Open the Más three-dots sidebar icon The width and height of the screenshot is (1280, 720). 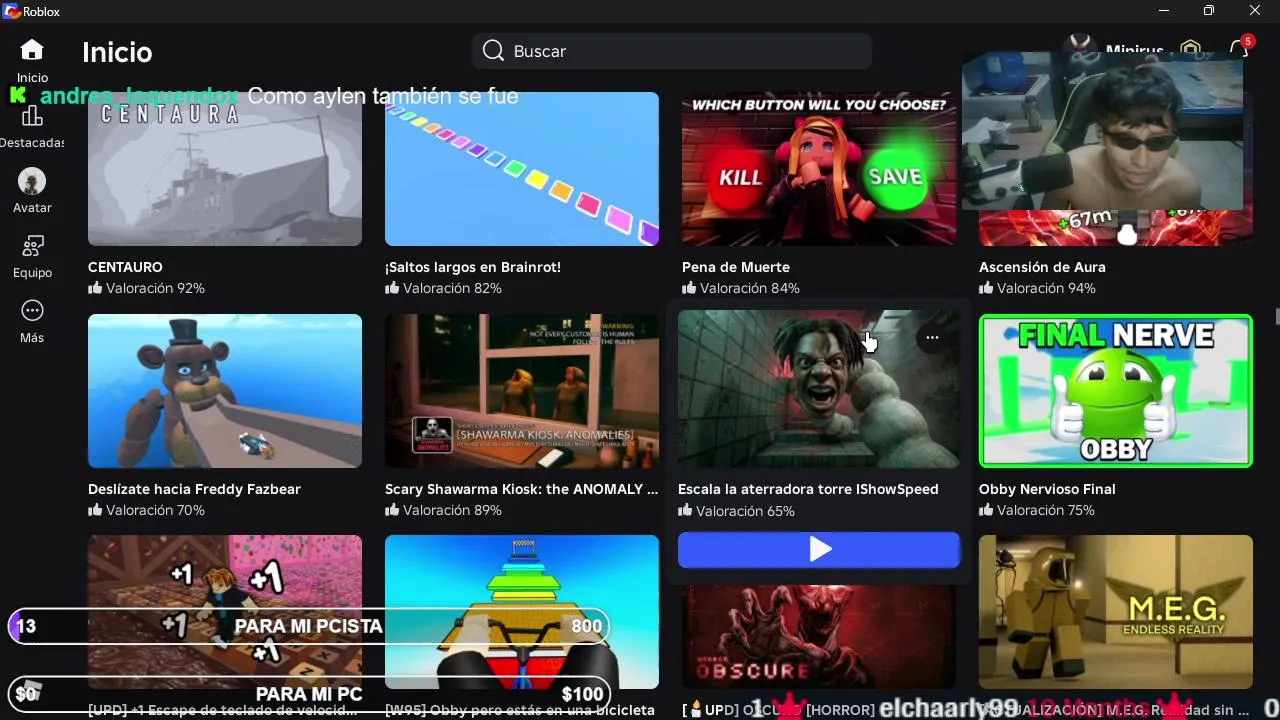pyautogui.click(x=32, y=311)
